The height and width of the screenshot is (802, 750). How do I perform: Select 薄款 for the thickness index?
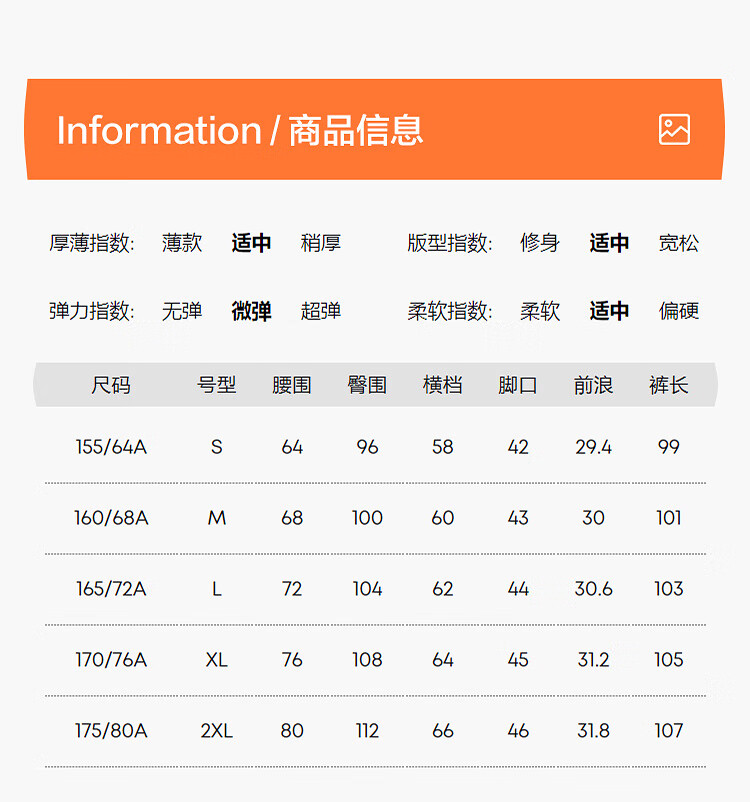(182, 243)
